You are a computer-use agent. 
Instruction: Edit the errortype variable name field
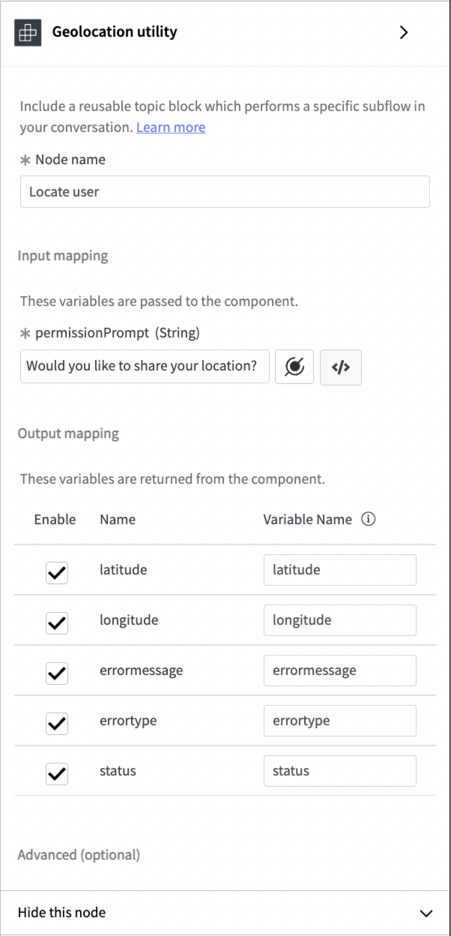pyautogui.click(x=340, y=721)
